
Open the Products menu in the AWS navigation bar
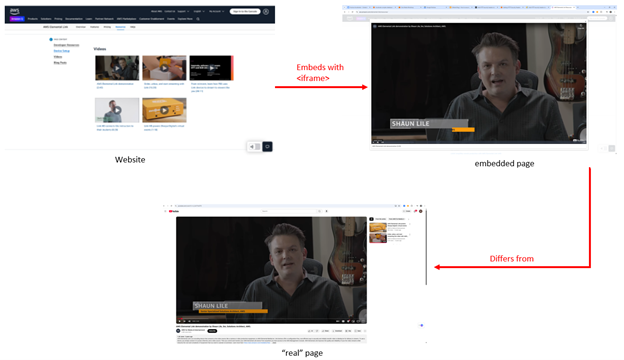pyautogui.click(x=33, y=19)
